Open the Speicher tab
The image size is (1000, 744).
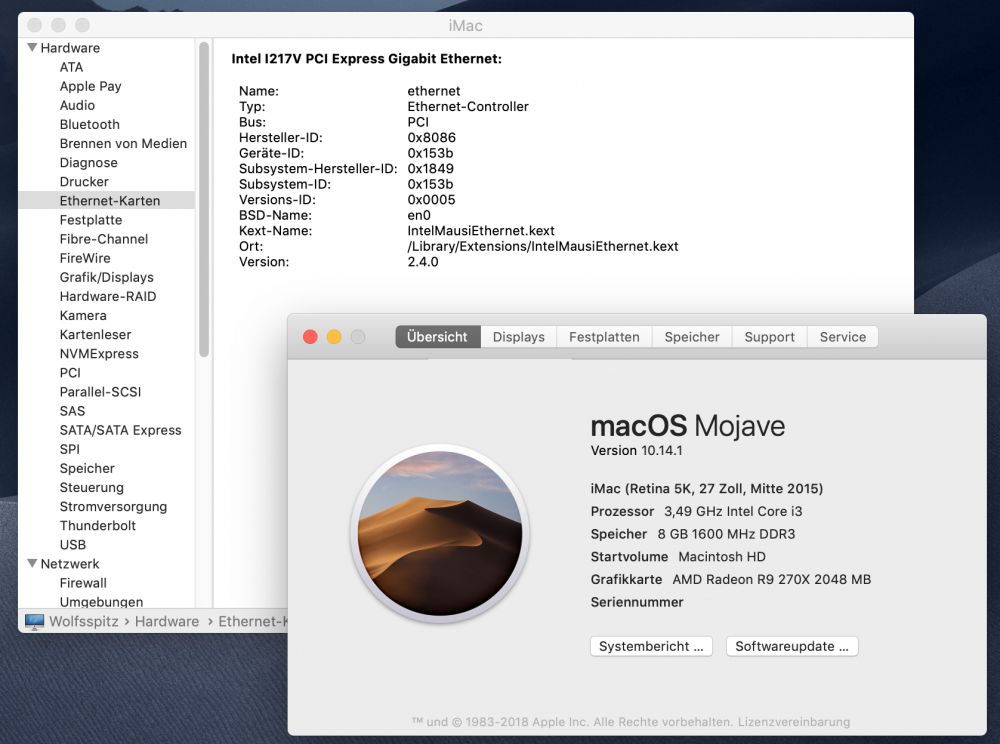[692, 337]
